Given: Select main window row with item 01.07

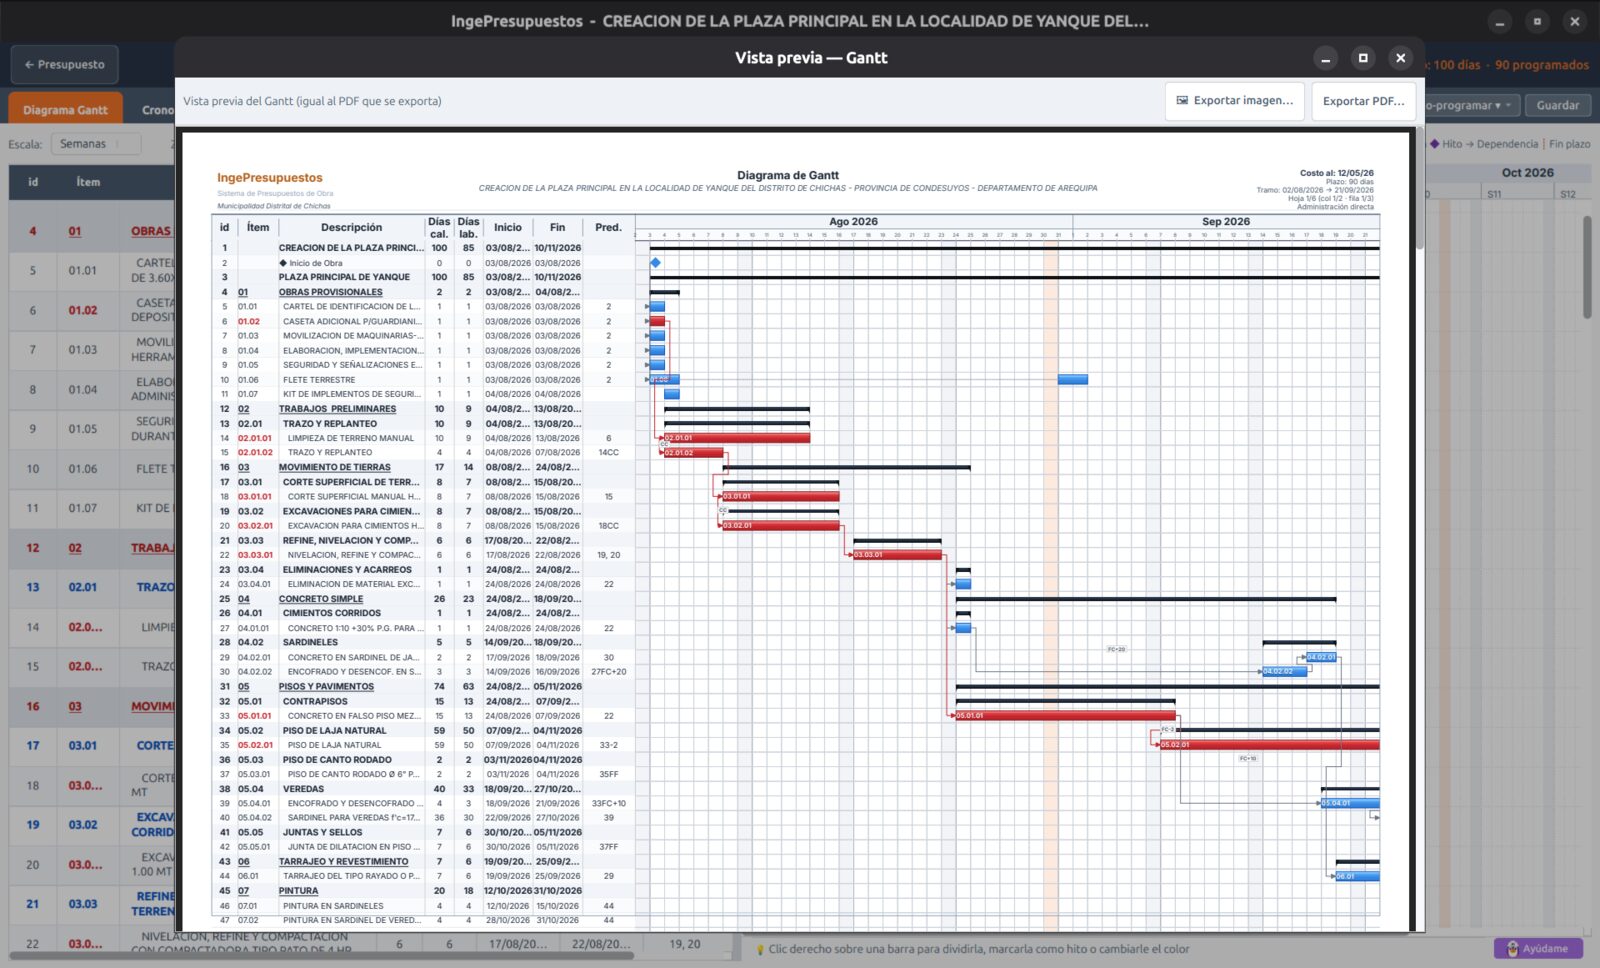Looking at the screenshot, I should (92, 508).
